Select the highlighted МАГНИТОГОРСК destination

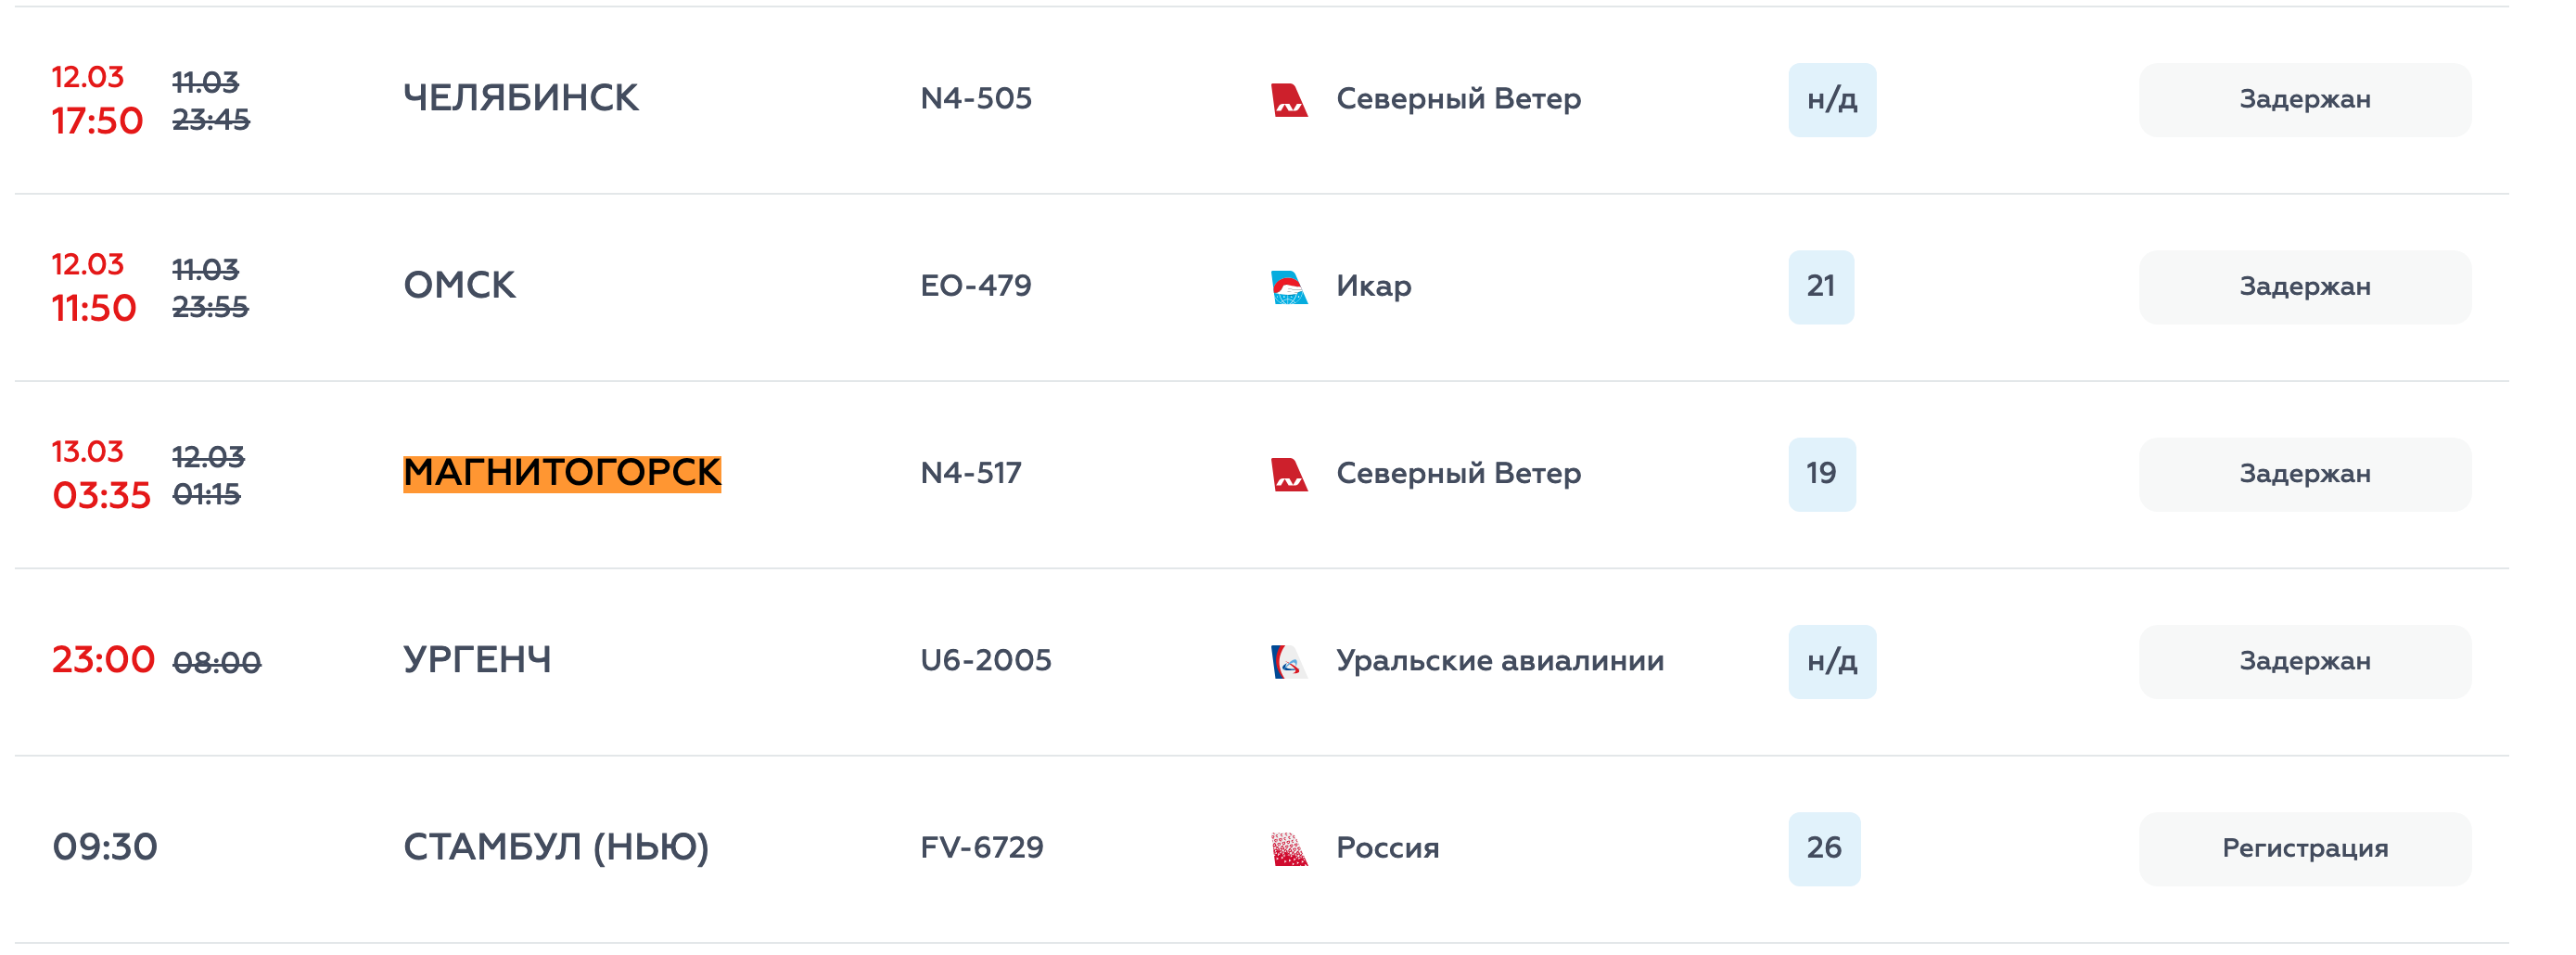click(x=563, y=474)
